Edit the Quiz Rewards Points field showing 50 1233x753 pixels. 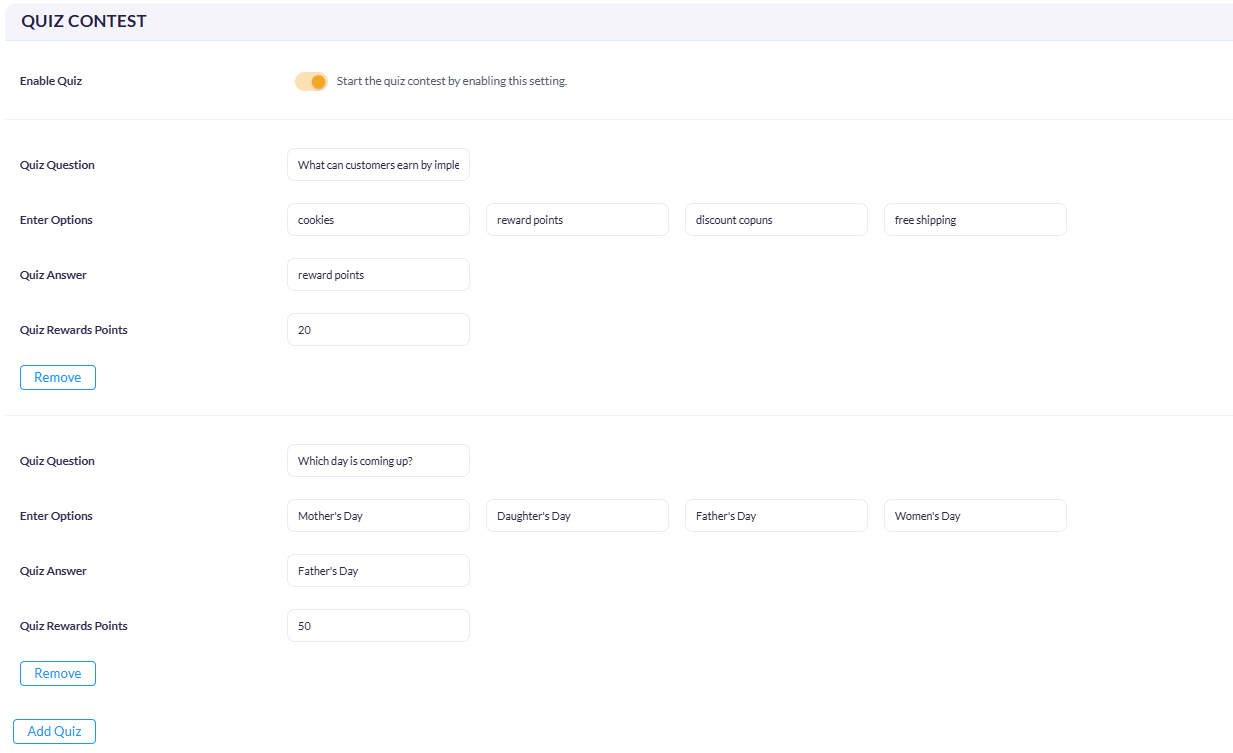coord(378,626)
